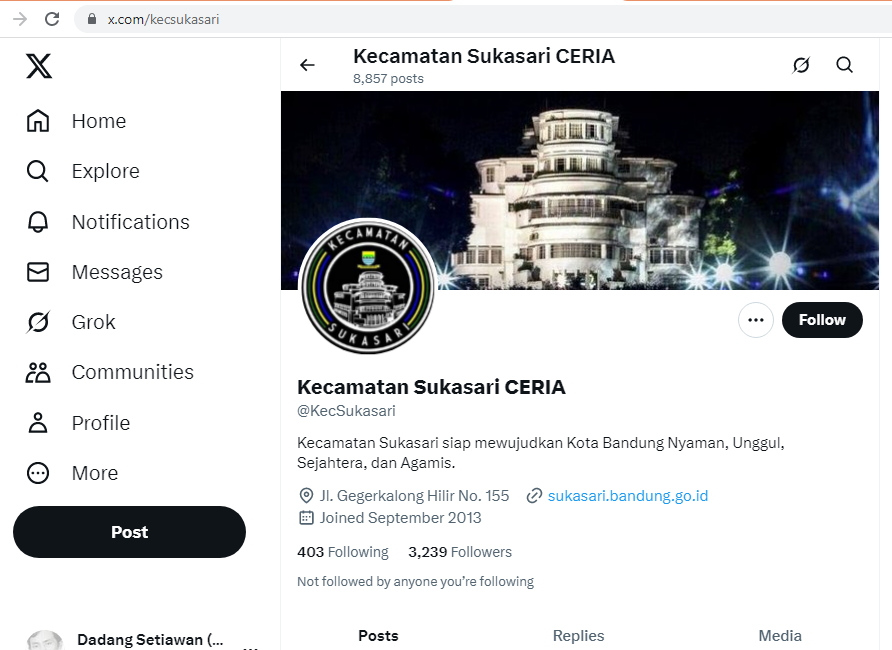This screenshot has height=650, width=892.
Task: Visit the sukasari.bandung.go.id link
Action: tap(627, 496)
